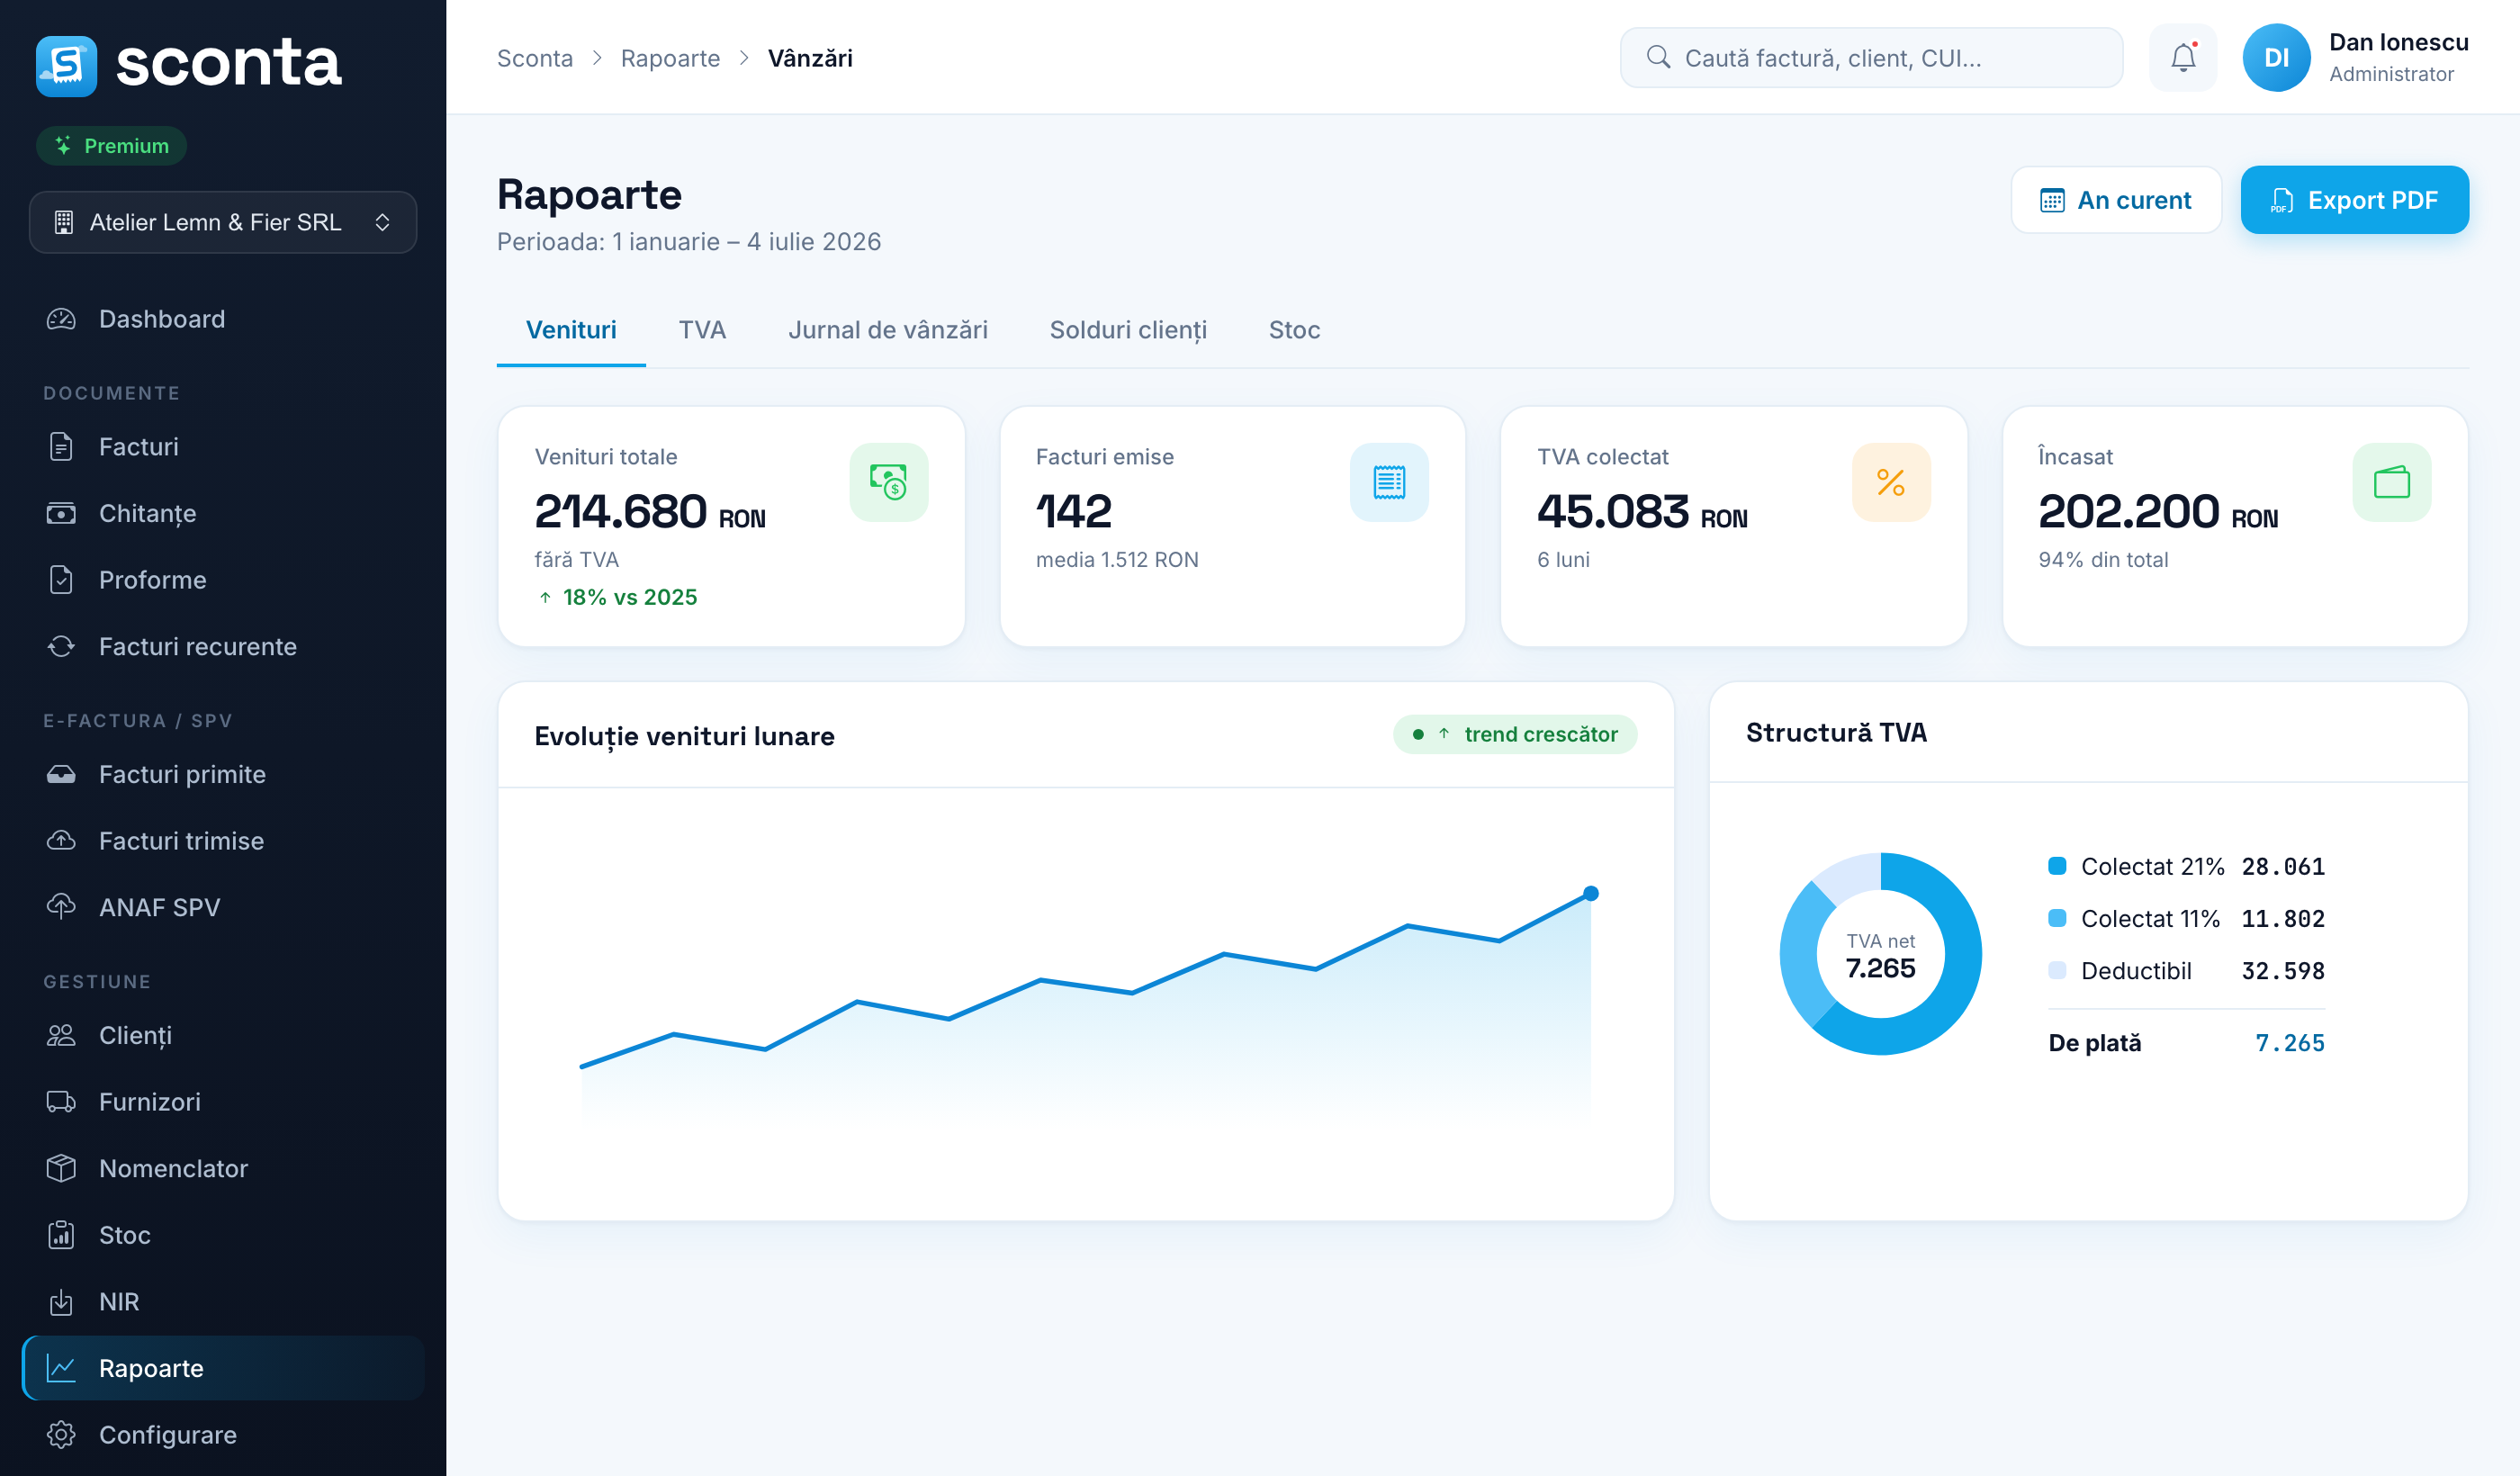Screen dimensions: 2520x1476
Task: Click the Sconta logo icon
Action: click(x=66, y=65)
